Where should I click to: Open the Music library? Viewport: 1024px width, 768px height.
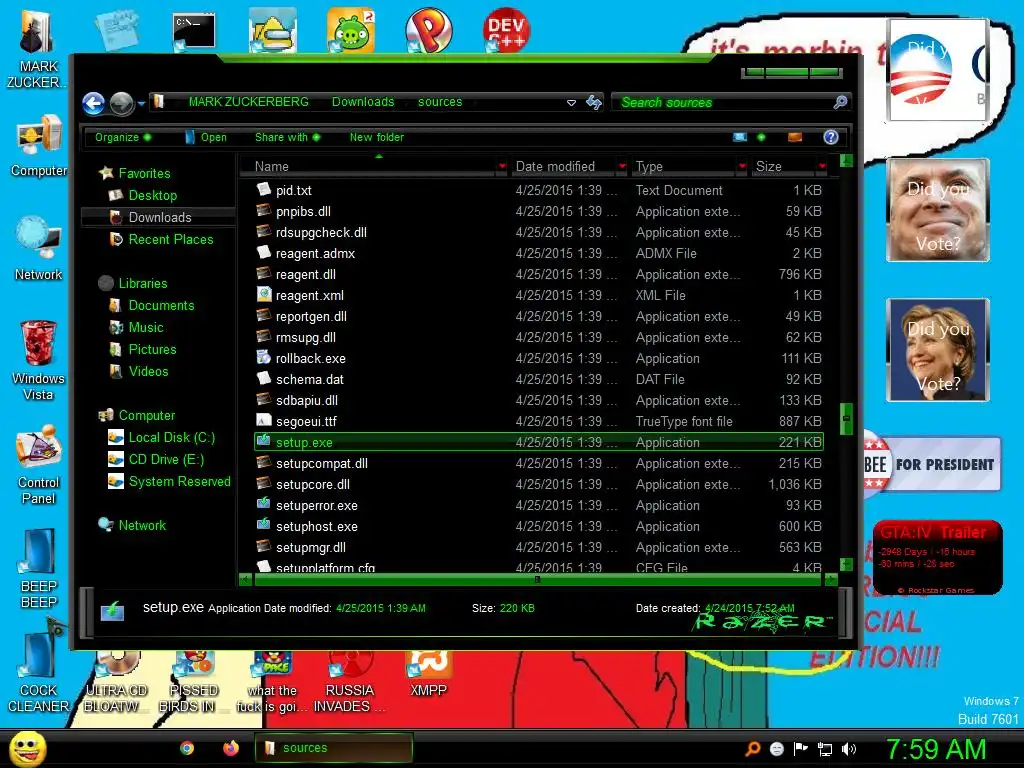click(x=146, y=327)
